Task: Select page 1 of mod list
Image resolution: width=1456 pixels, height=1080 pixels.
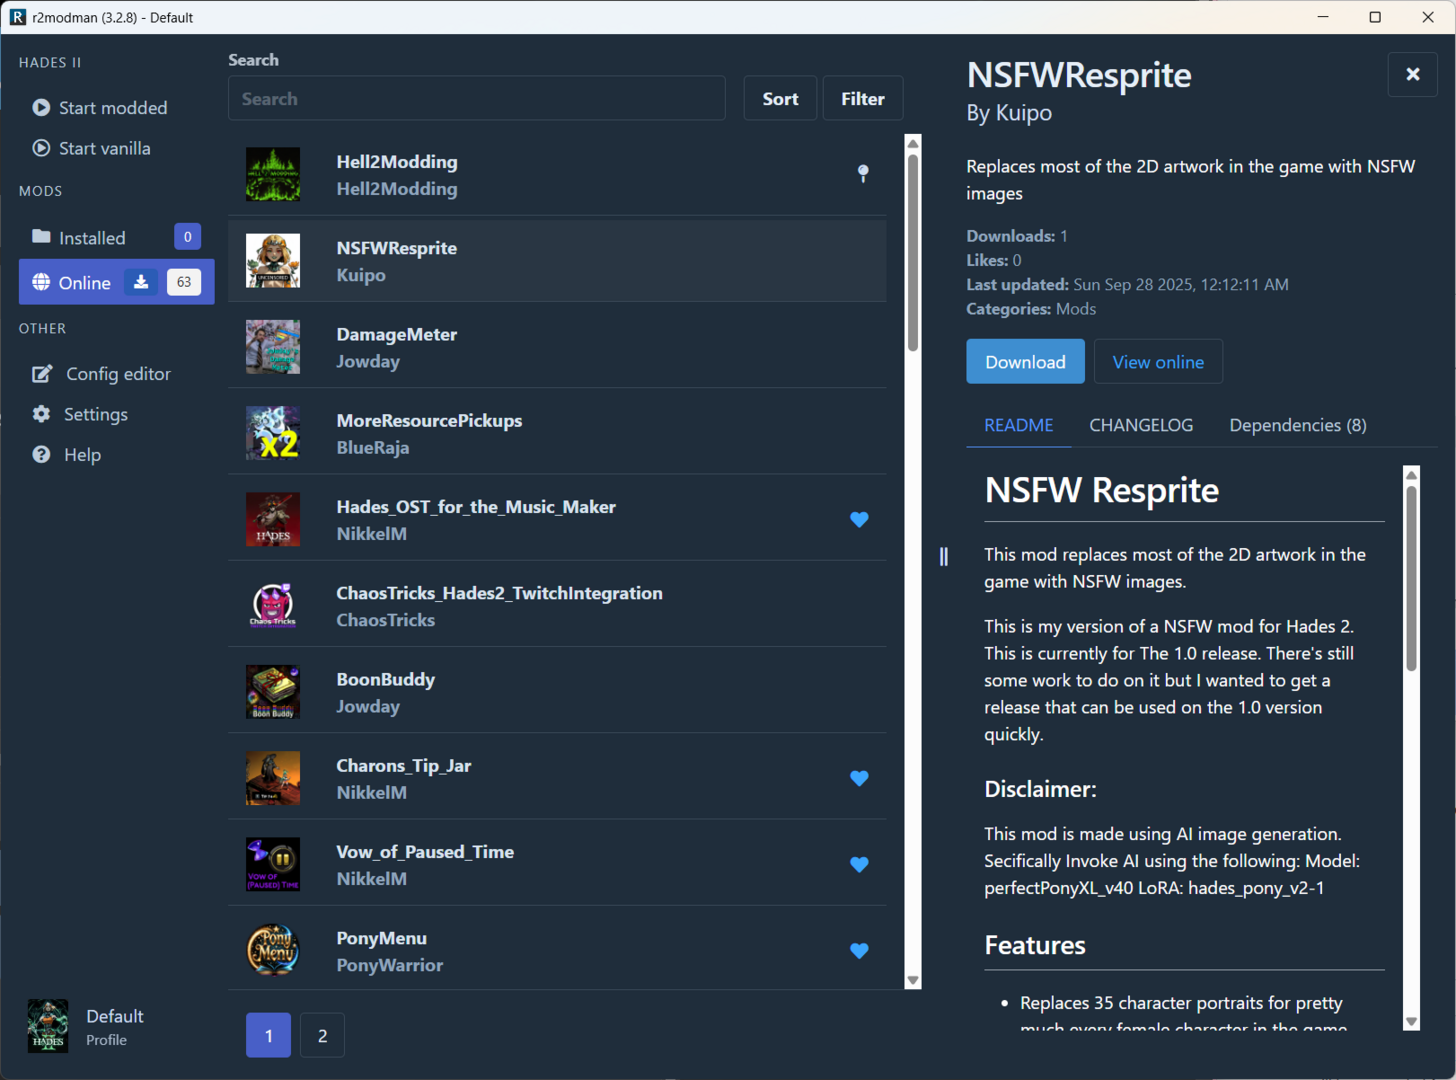Action: click(269, 1035)
